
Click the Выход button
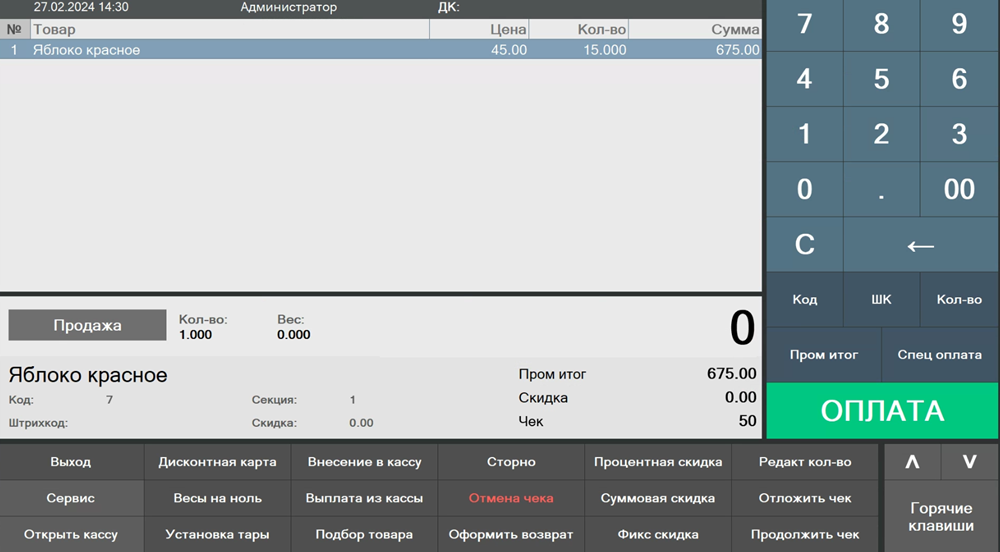pyautogui.click(x=71, y=462)
